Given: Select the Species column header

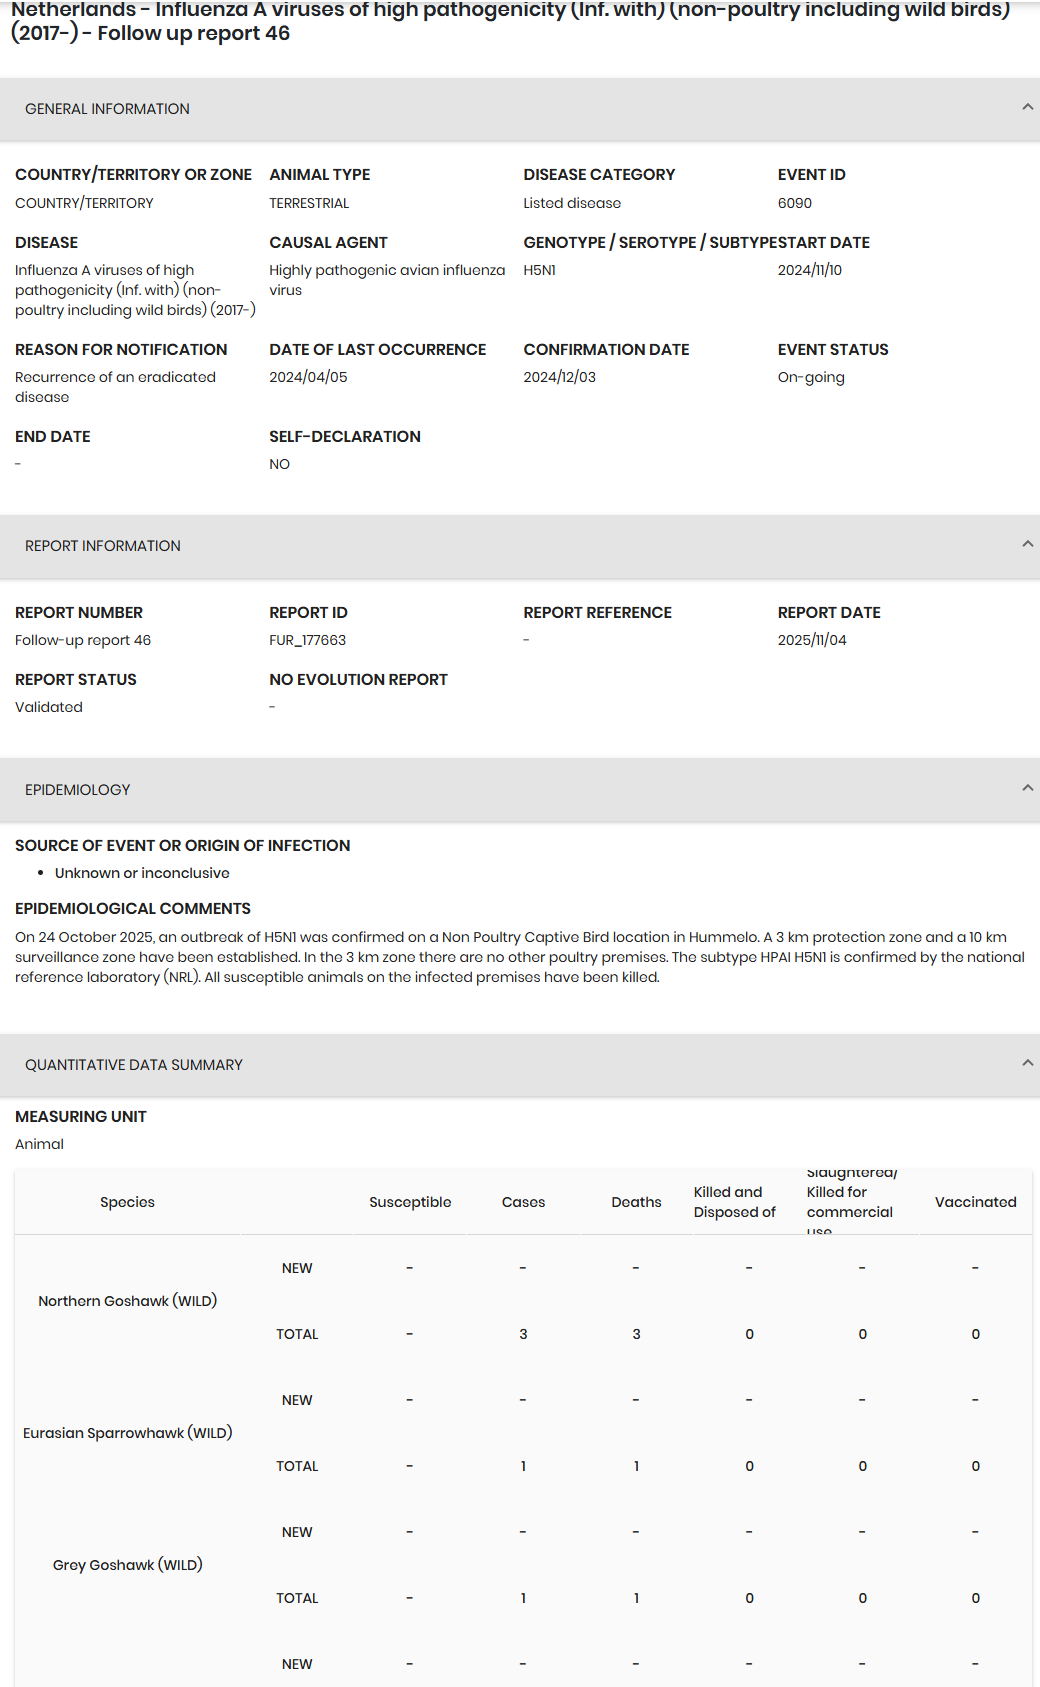Looking at the screenshot, I should pos(127,1202).
